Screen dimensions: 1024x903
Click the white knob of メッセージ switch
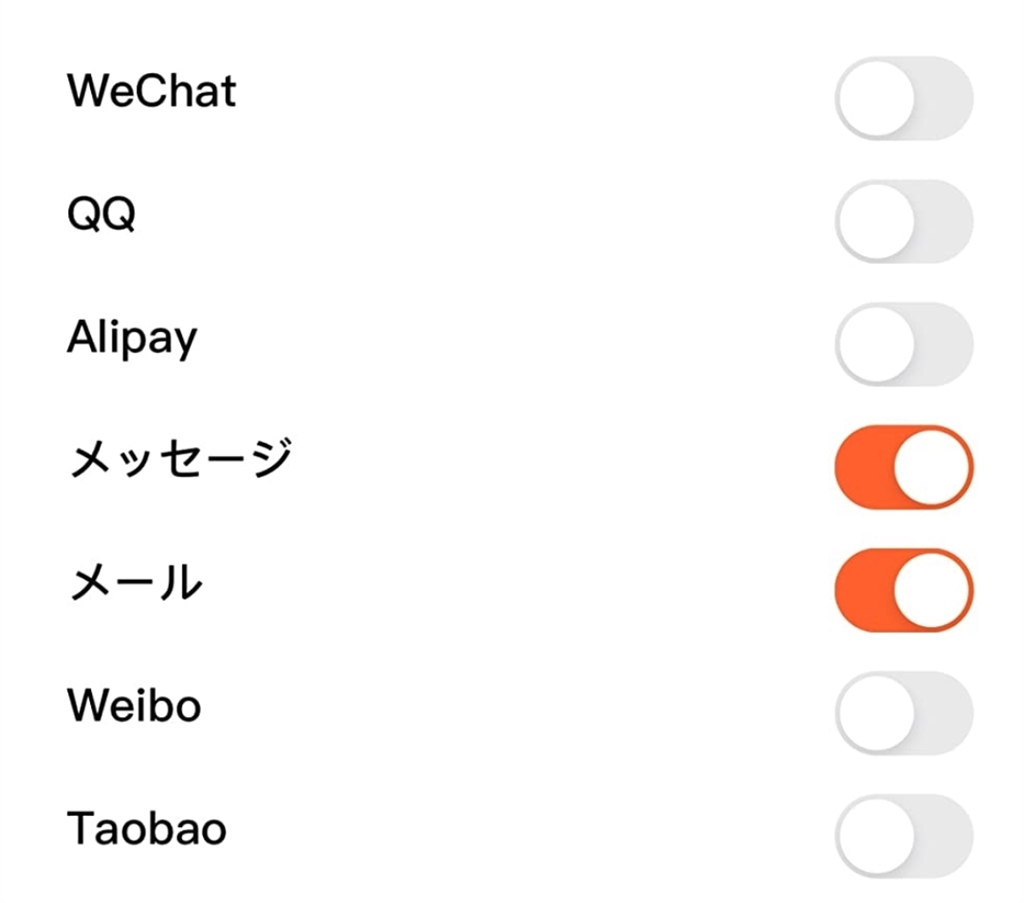coord(933,467)
